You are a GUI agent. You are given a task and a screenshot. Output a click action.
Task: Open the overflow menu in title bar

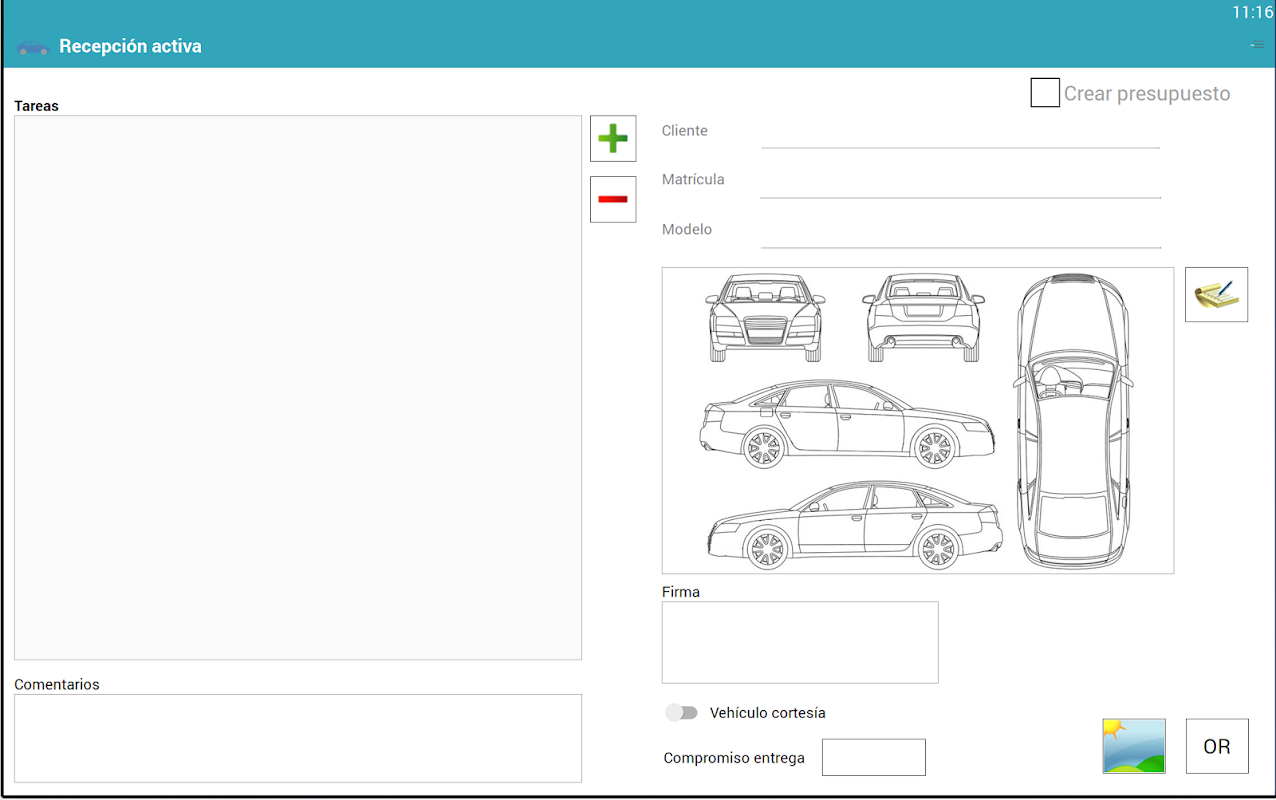[x=1257, y=45]
